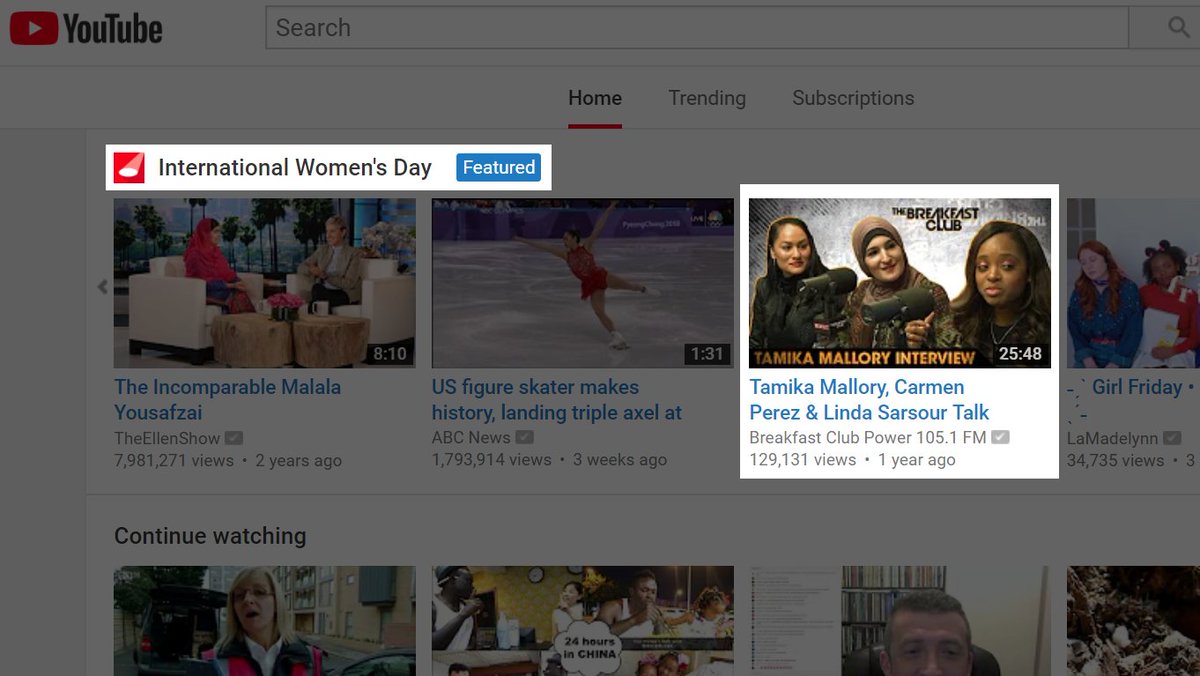Open the International Women's Day section title
1200x676 pixels.
point(295,167)
